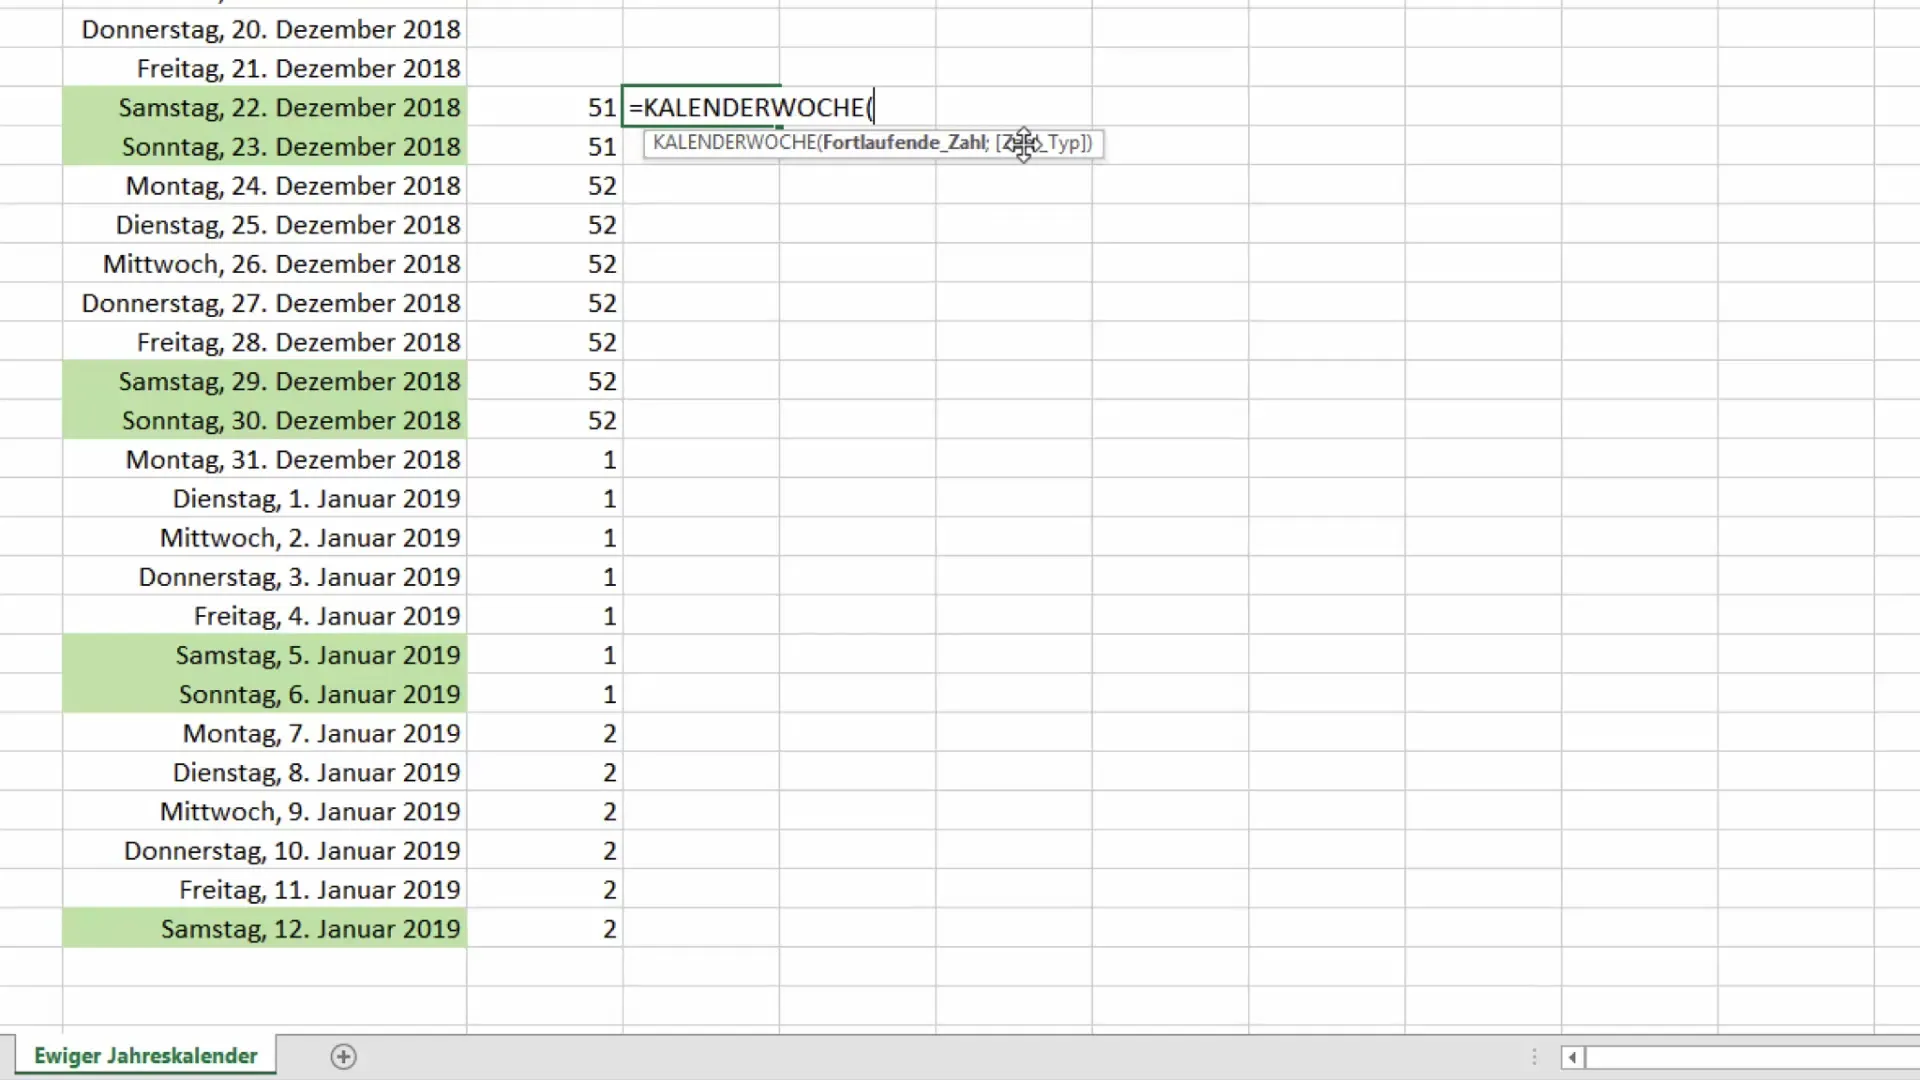The height and width of the screenshot is (1080, 1920).
Task: Select cell Donnerstag, 27. Dezember 2018
Action: coord(265,302)
